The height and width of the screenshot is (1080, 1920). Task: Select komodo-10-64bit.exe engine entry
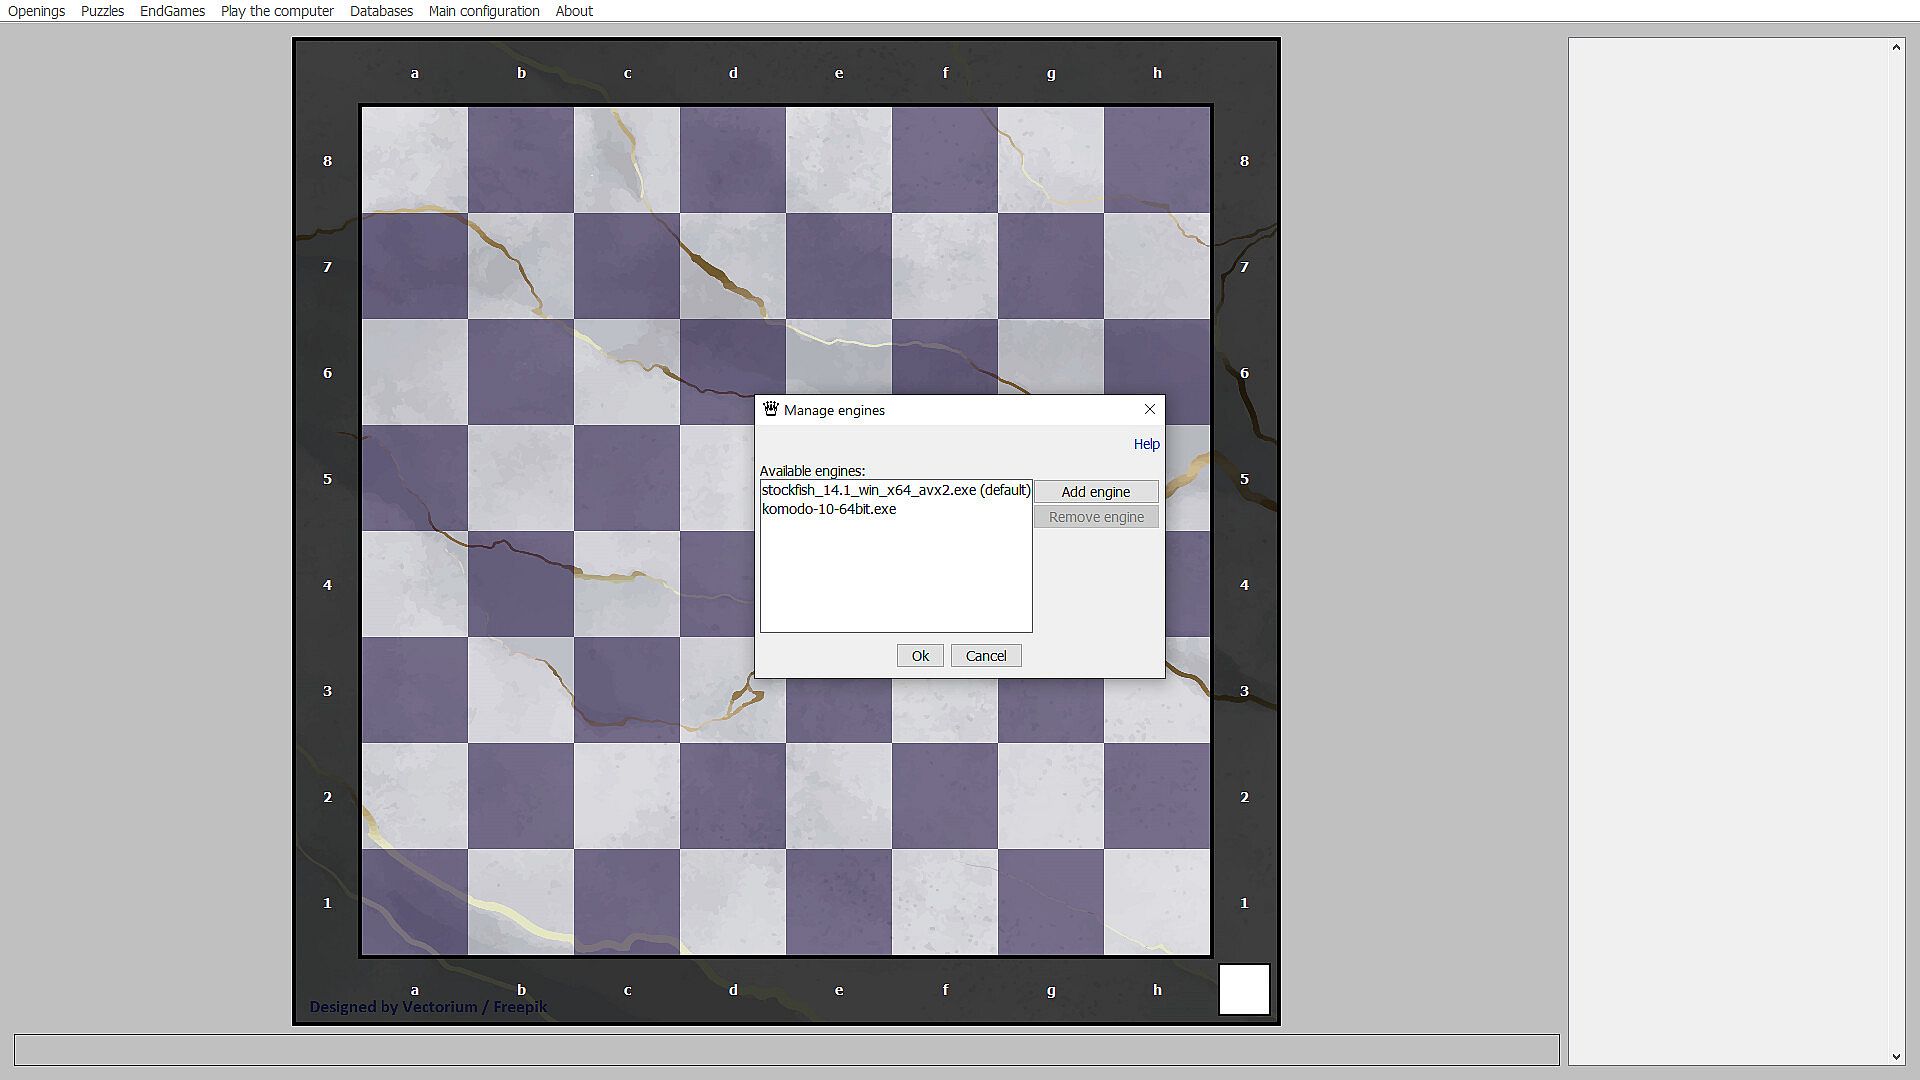[x=829, y=509]
